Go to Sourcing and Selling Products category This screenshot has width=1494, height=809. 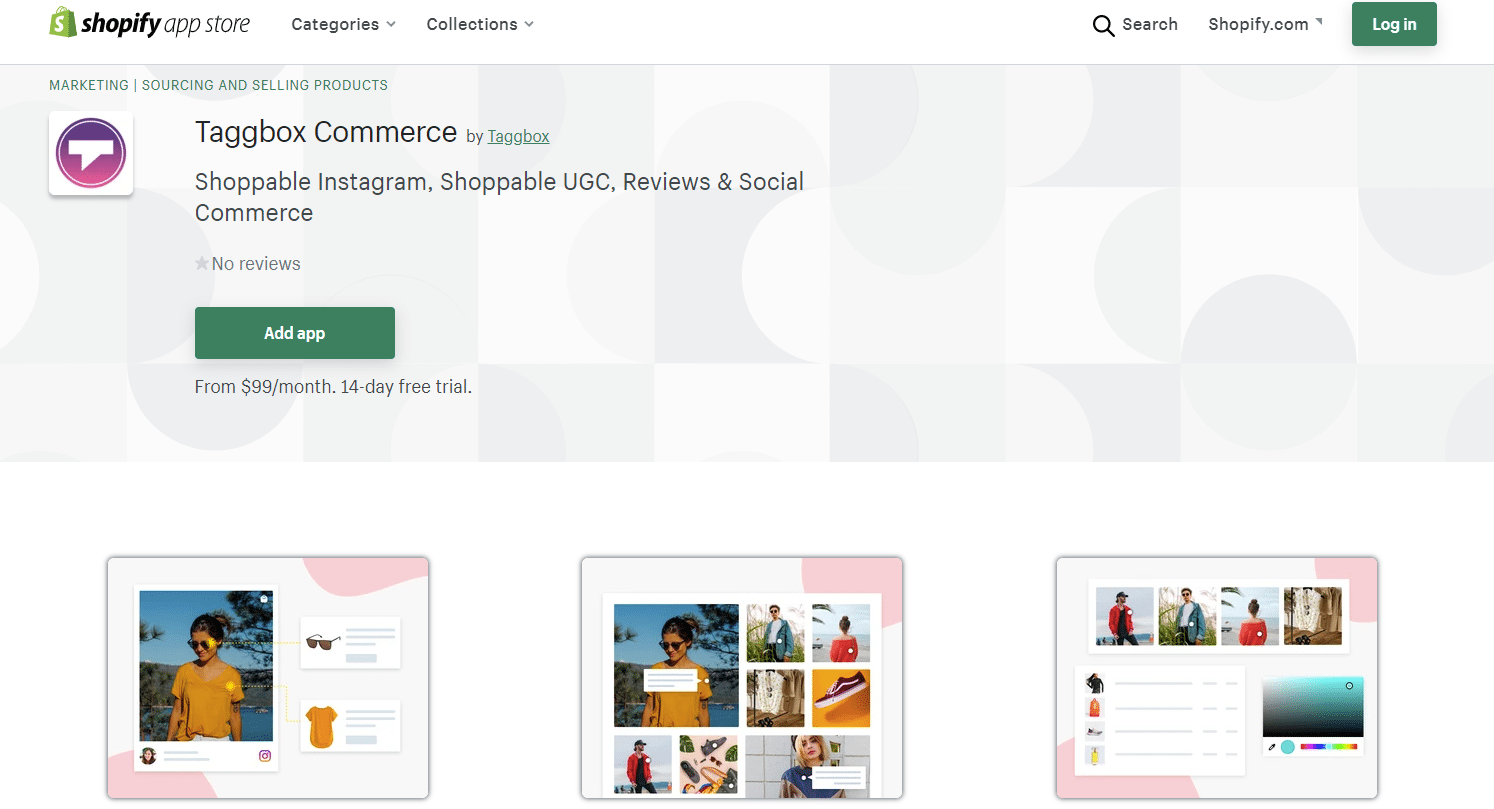(x=265, y=85)
